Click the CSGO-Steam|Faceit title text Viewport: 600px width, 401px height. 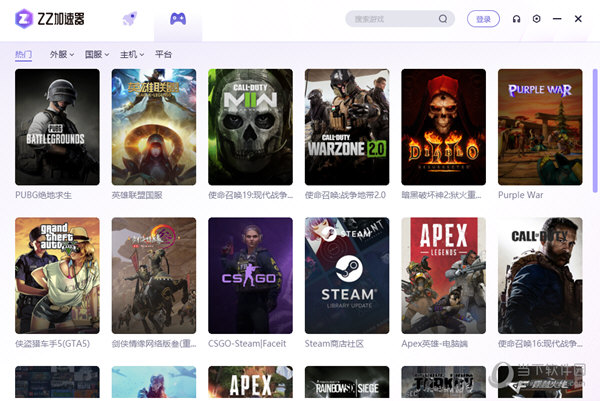pyautogui.click(x=247, y=344)
